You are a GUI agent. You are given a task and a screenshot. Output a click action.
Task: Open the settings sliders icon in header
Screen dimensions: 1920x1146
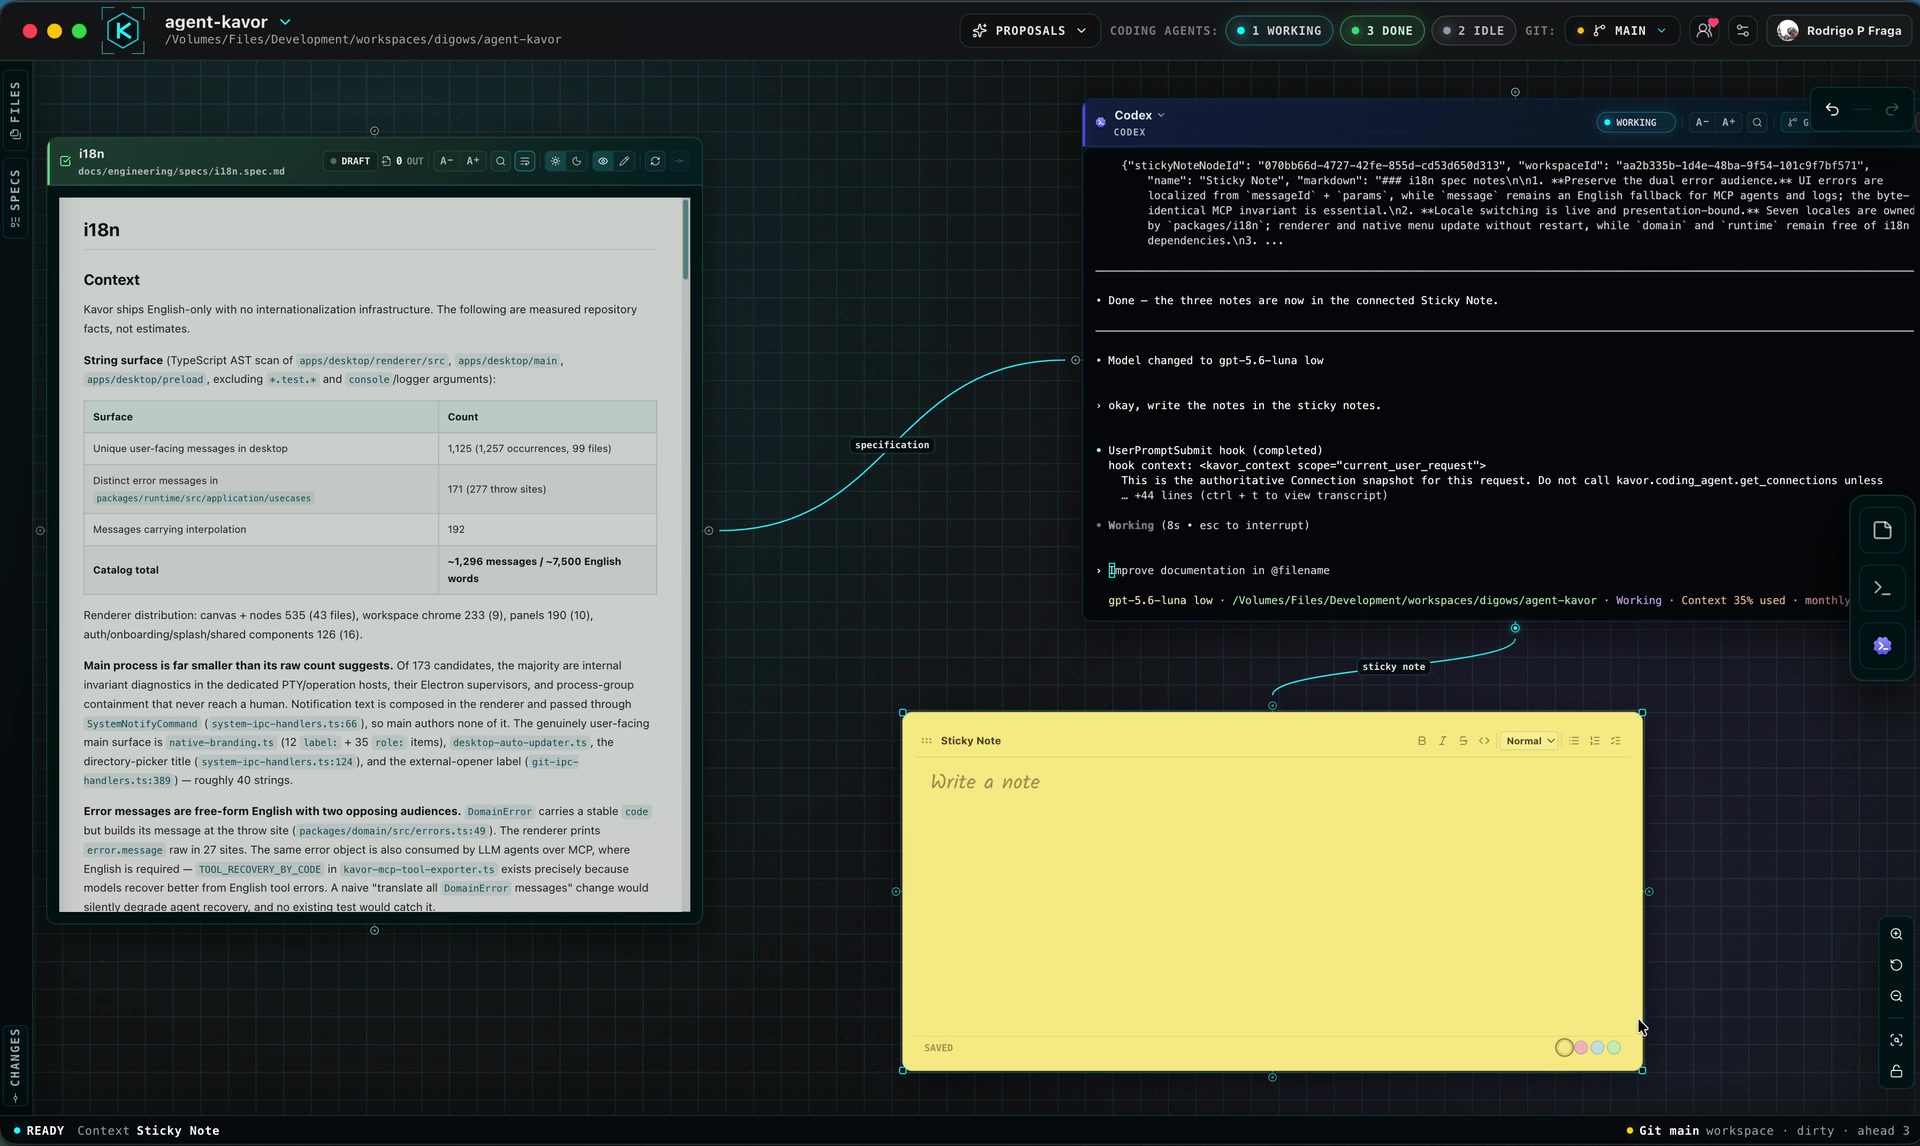1743,31
